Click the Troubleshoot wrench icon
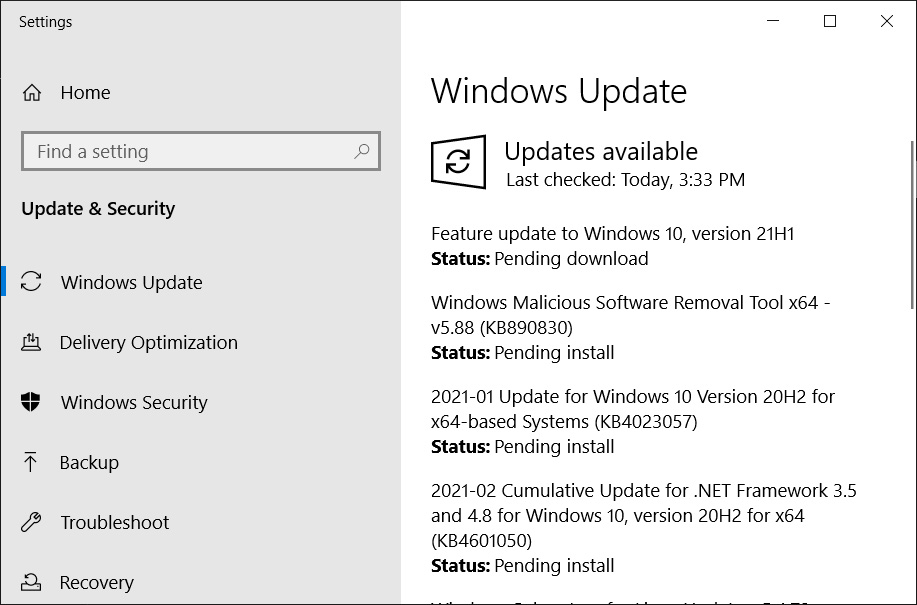The height and width of the screenshot is (605, 917). click(x=31, y=522)
